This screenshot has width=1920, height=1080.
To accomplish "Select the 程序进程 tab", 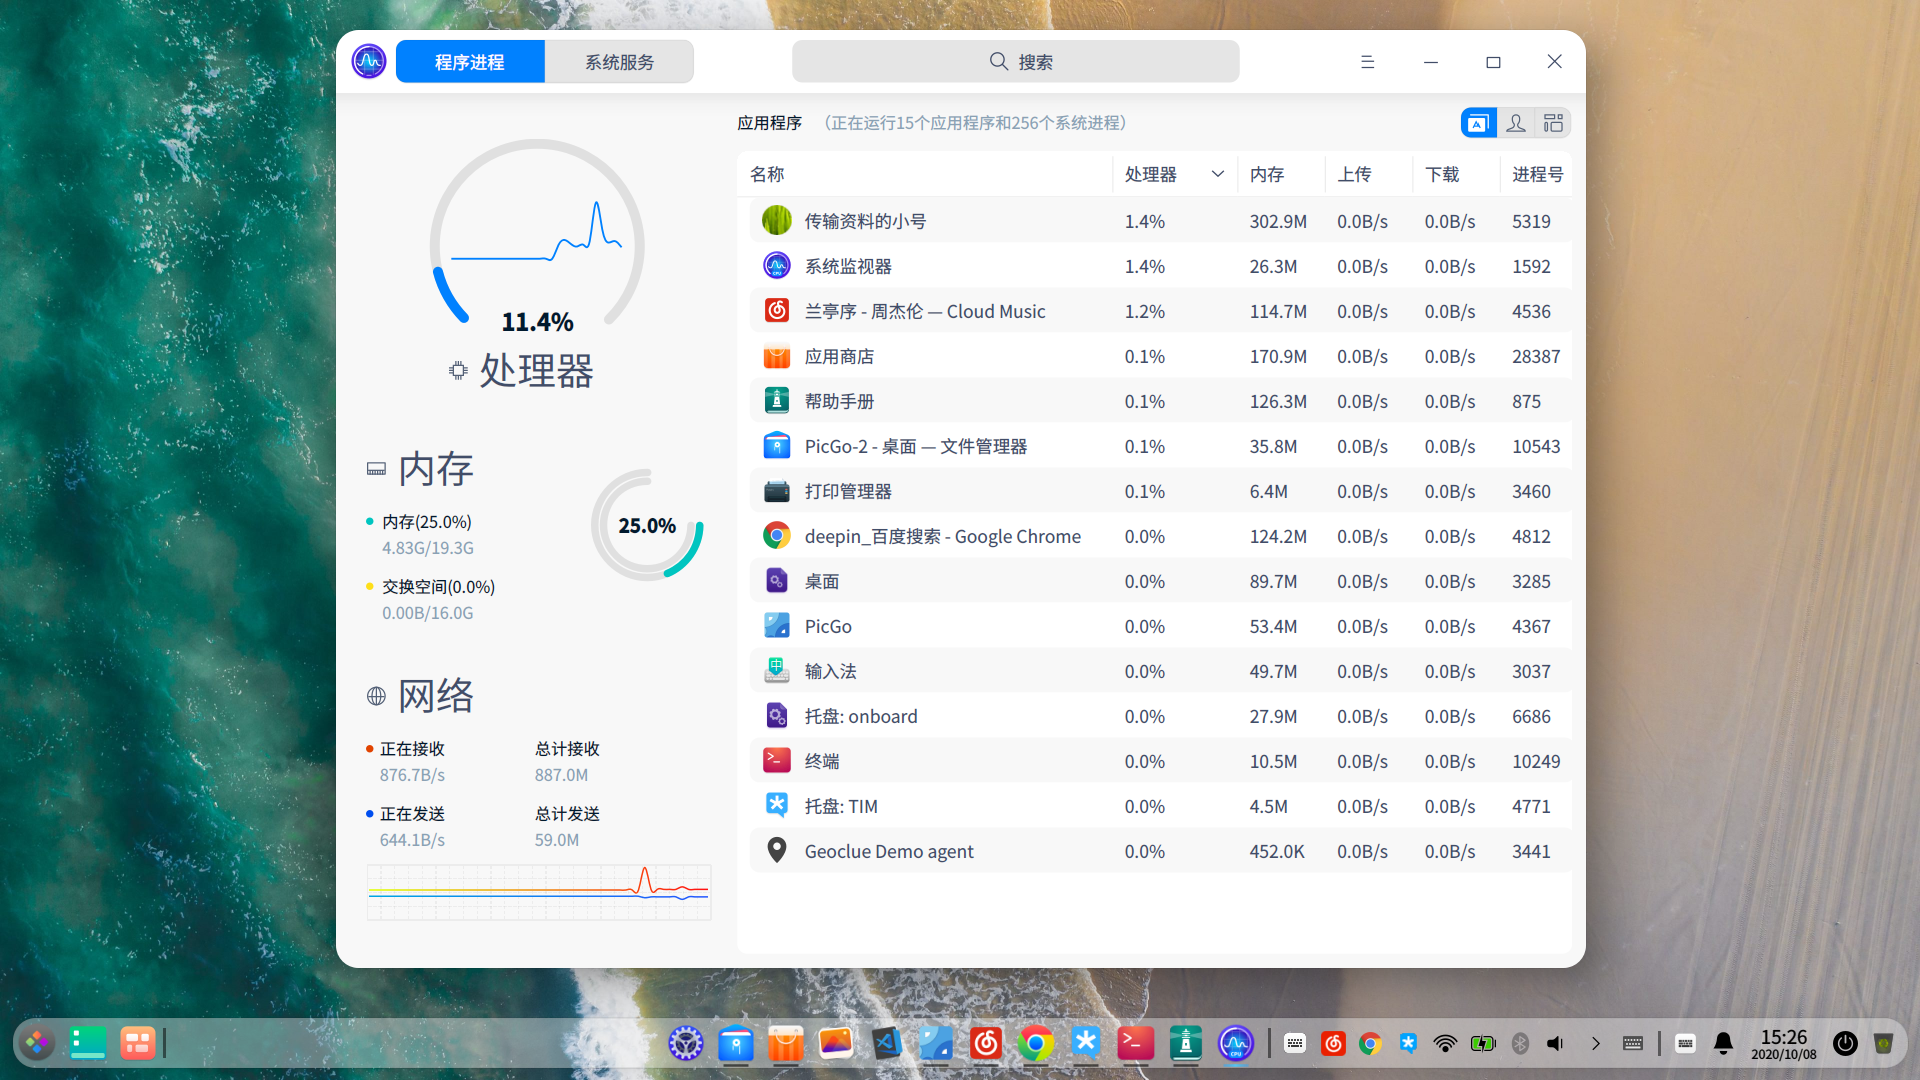I will (470, 61).
